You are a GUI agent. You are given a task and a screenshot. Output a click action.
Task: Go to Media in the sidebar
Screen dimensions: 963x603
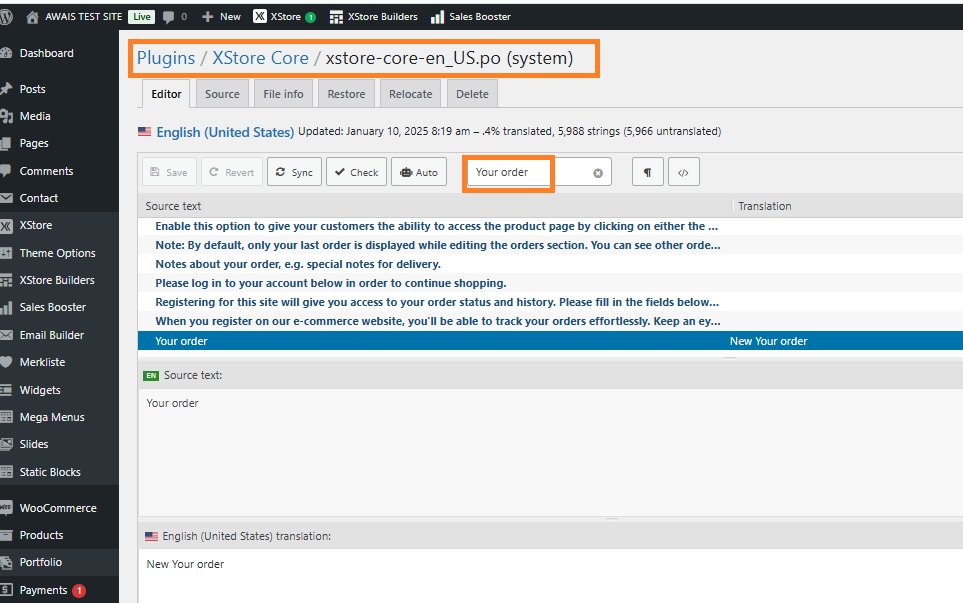[34, 116]
